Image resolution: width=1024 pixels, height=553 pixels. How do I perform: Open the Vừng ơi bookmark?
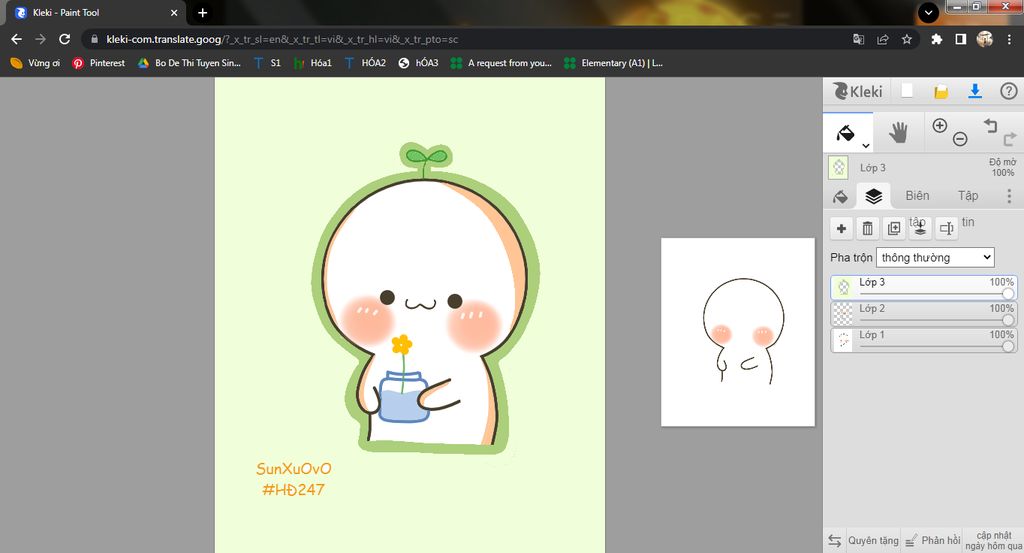35,63
